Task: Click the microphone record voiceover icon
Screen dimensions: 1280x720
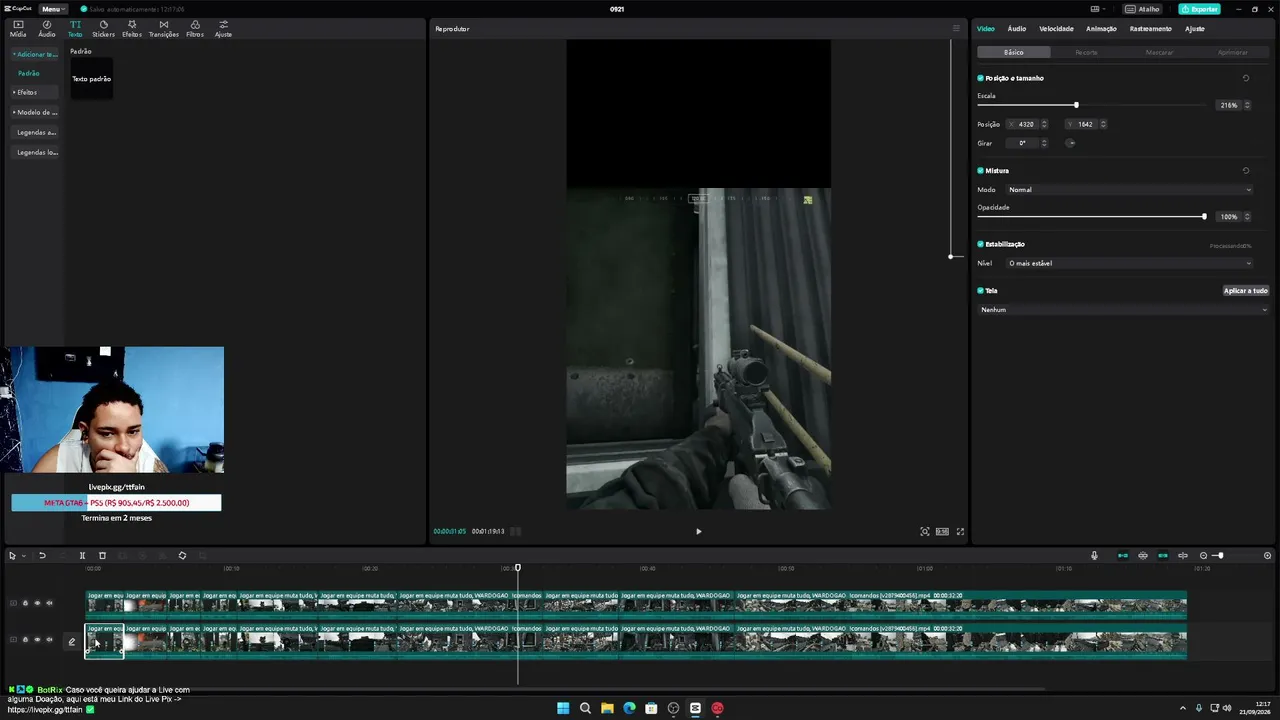Action: point(1094,555)
